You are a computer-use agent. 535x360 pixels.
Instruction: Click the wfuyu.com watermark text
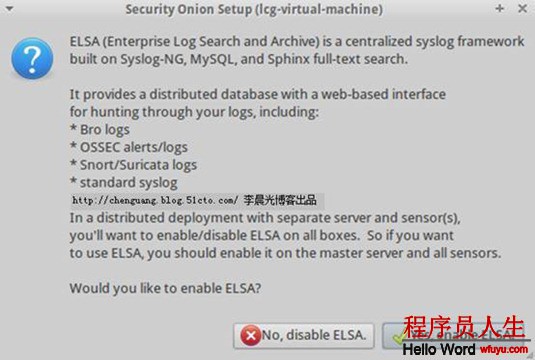coord(504,349)
